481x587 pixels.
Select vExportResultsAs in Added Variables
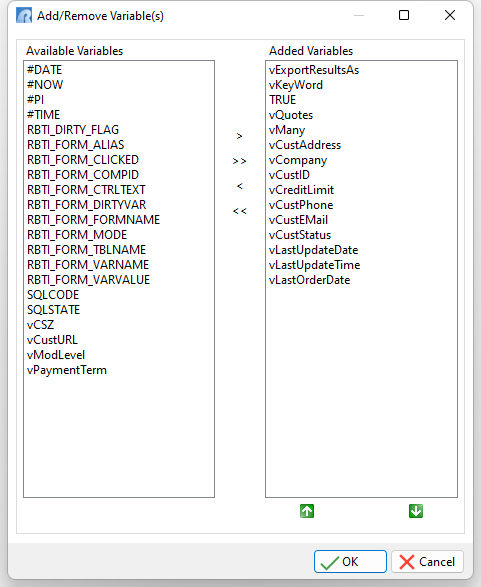click(x=314, y=70)
